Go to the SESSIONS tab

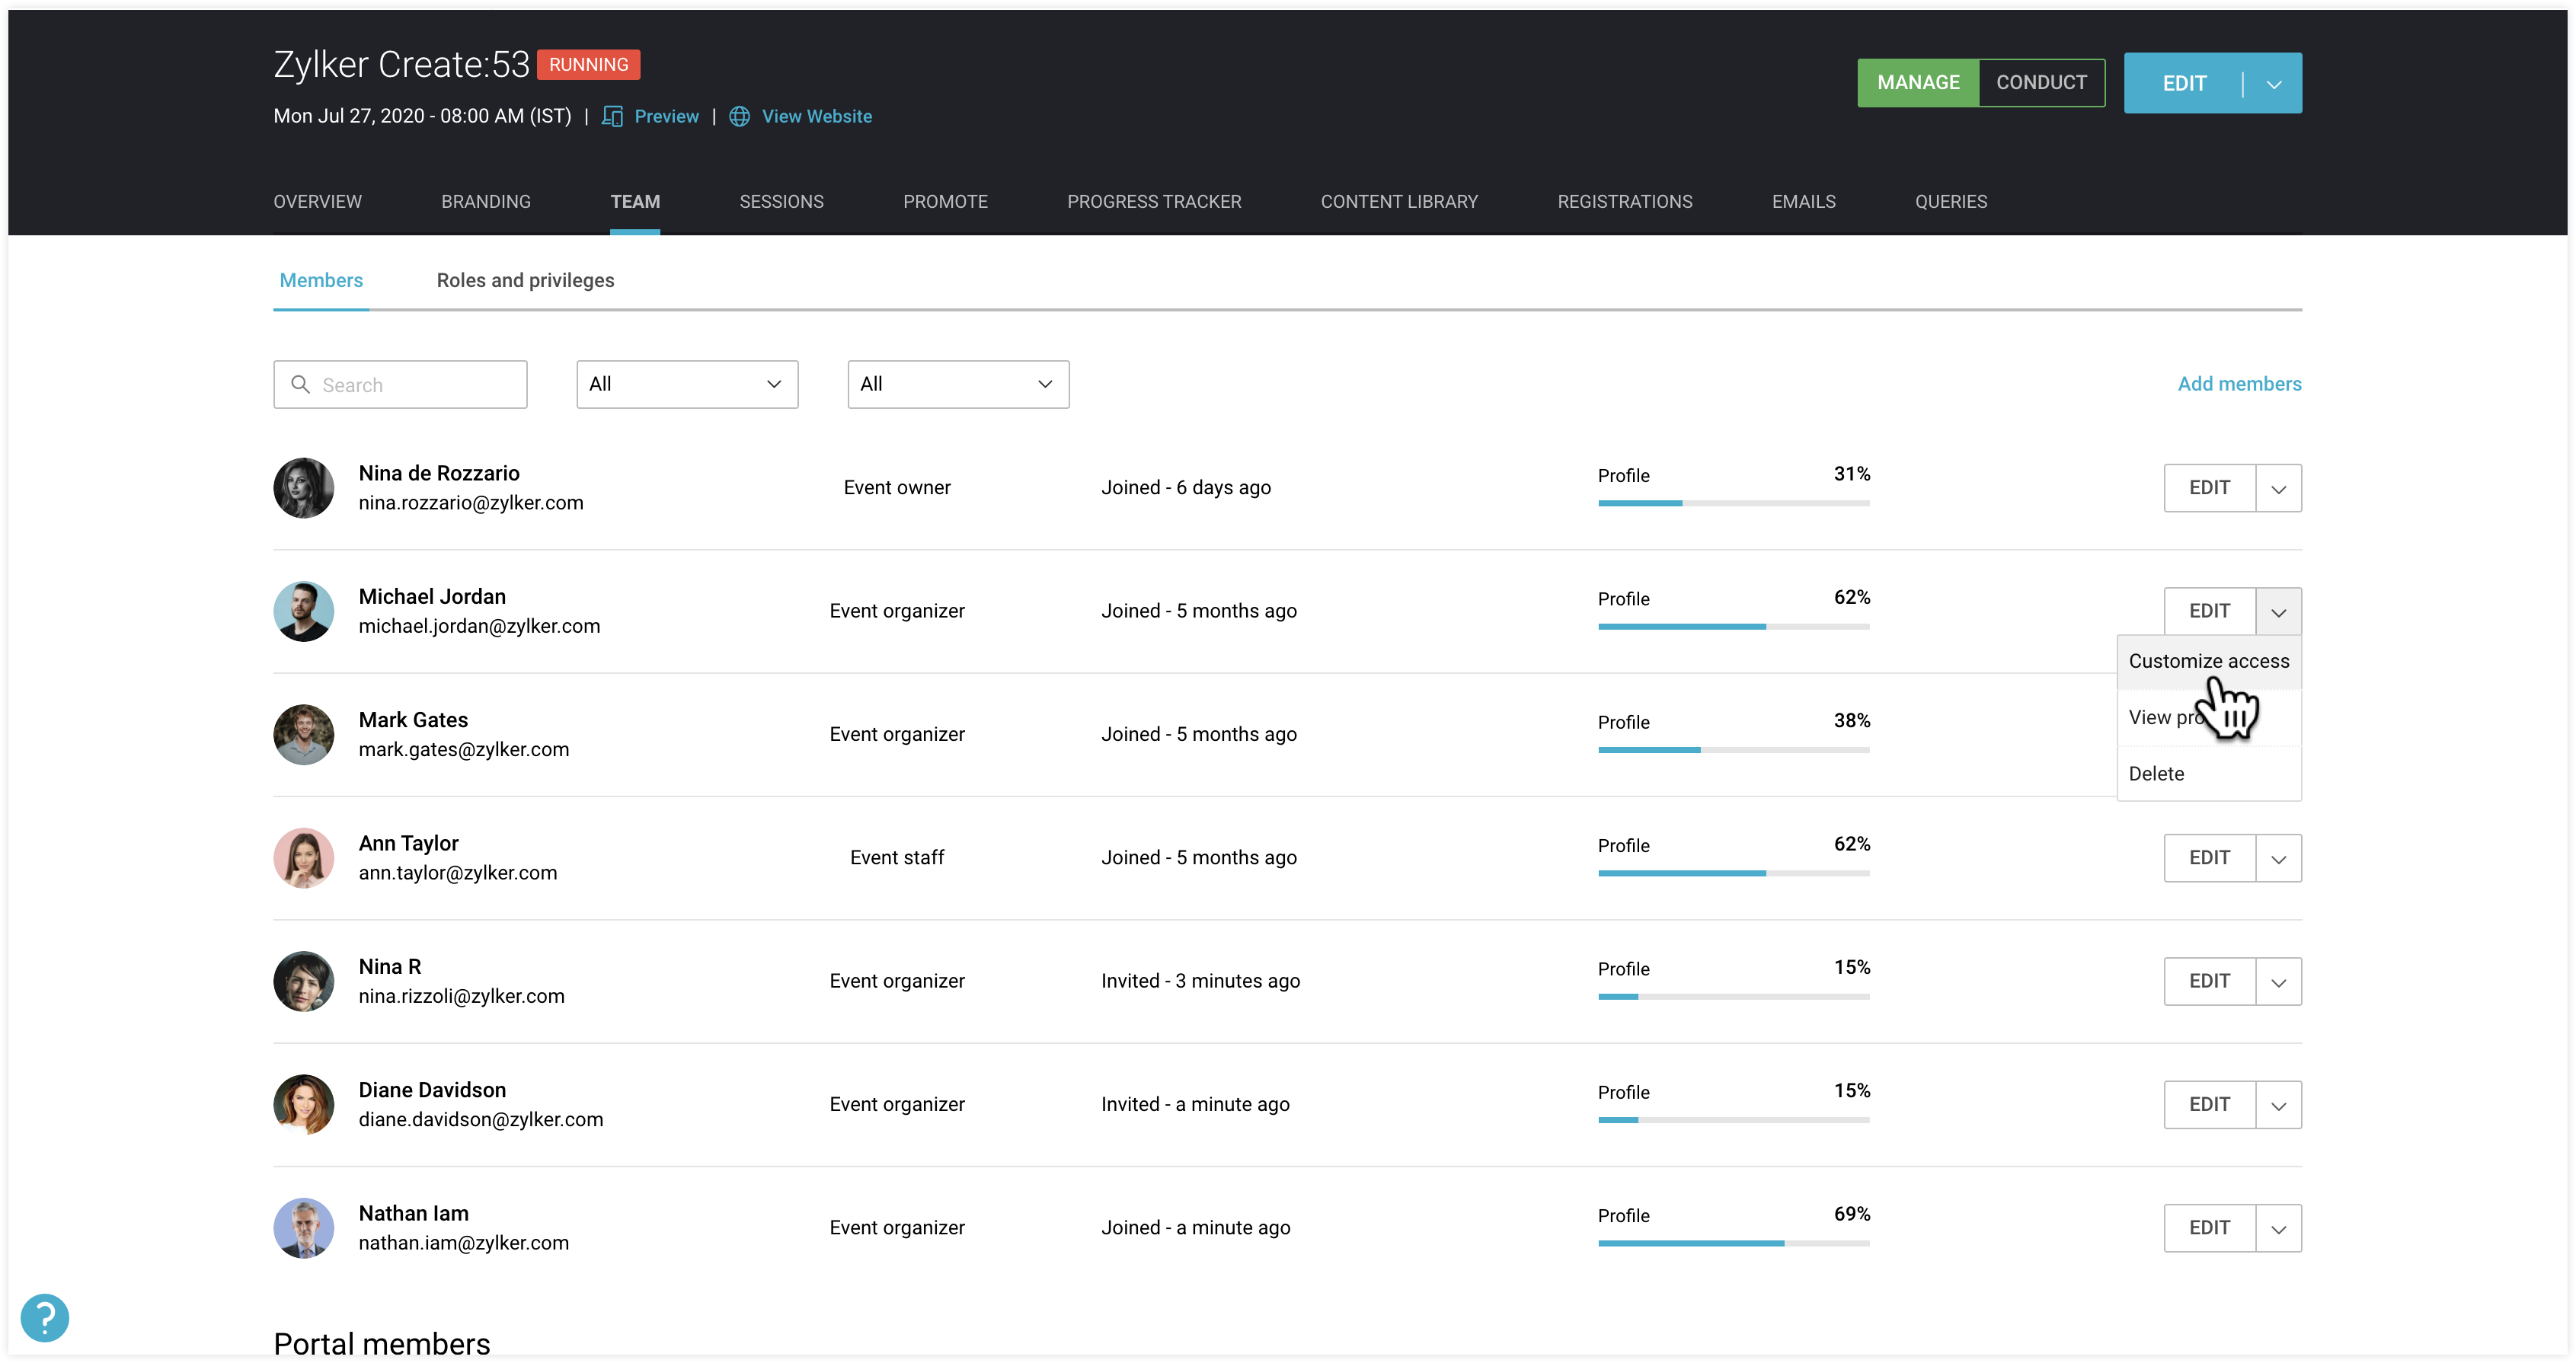[781, 201]
